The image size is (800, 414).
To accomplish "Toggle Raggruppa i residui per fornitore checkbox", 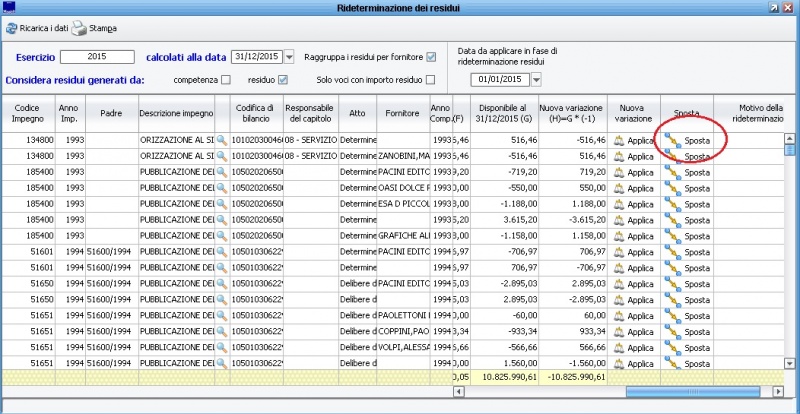I will coord(431,57).
